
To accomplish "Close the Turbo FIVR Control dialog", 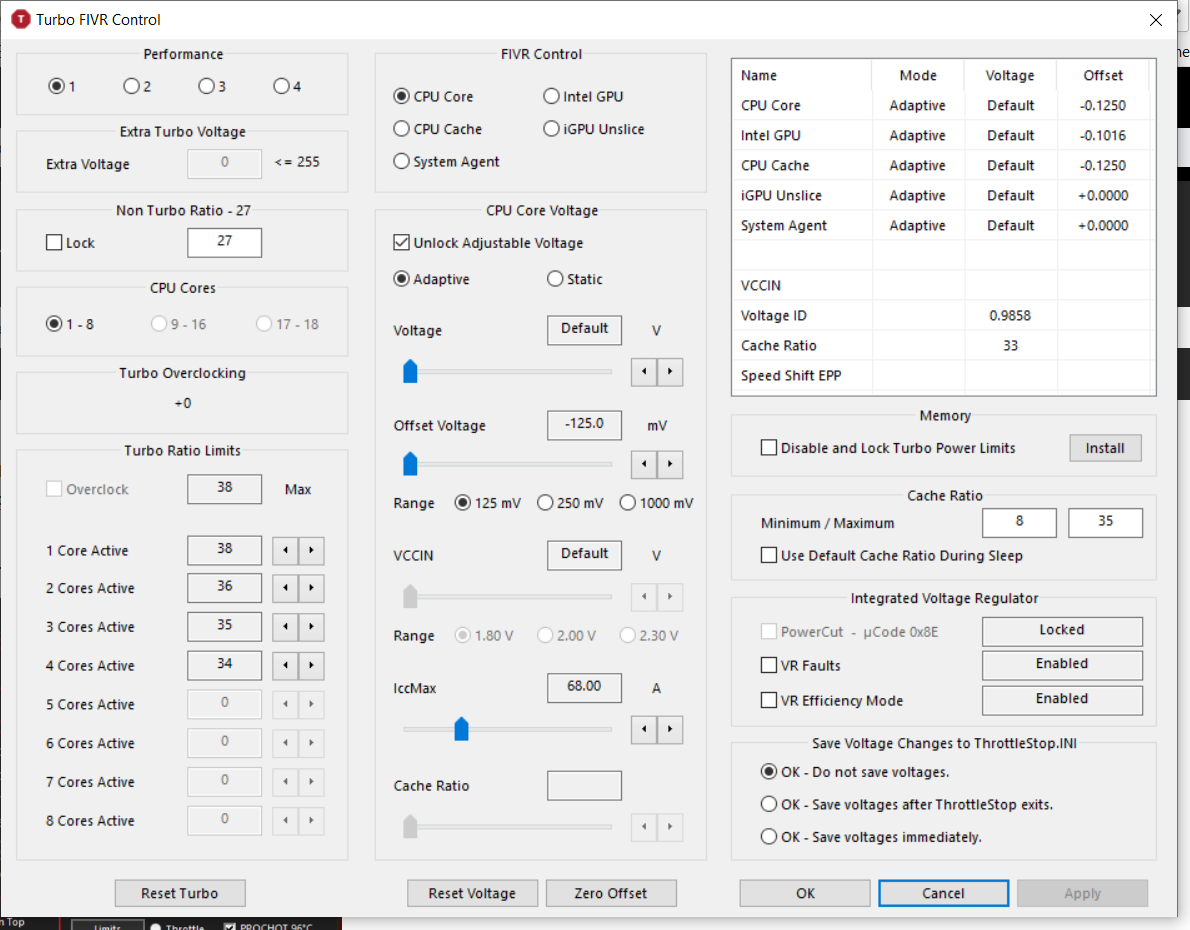I will 1155,20.
